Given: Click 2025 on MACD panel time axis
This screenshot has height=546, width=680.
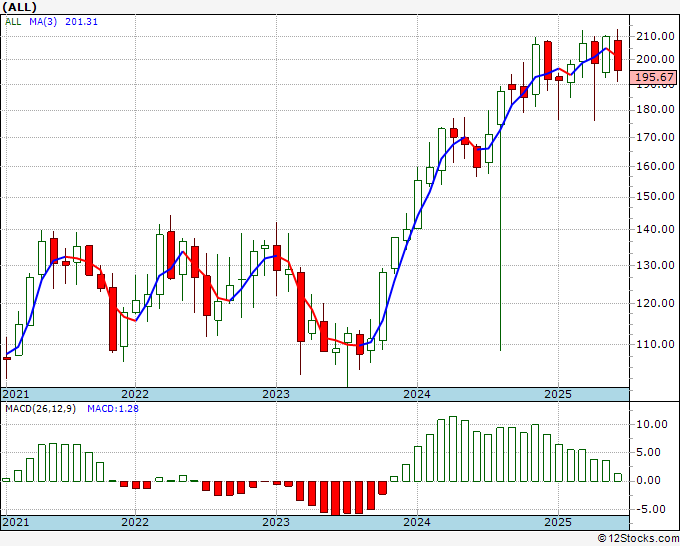Looking at the screenshot, I should tap(558, 522).
